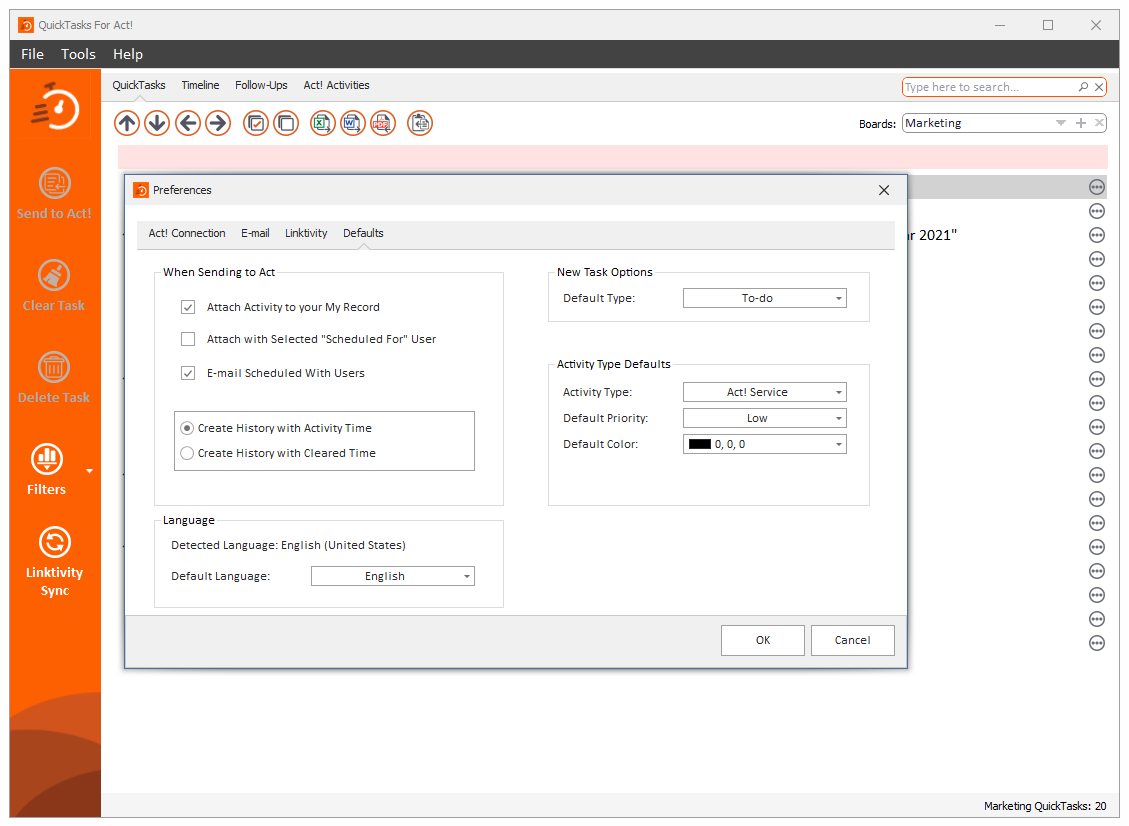This screenshot has height=826, width=1129.
Task: Open the File menu
Action: click(32, 54)
